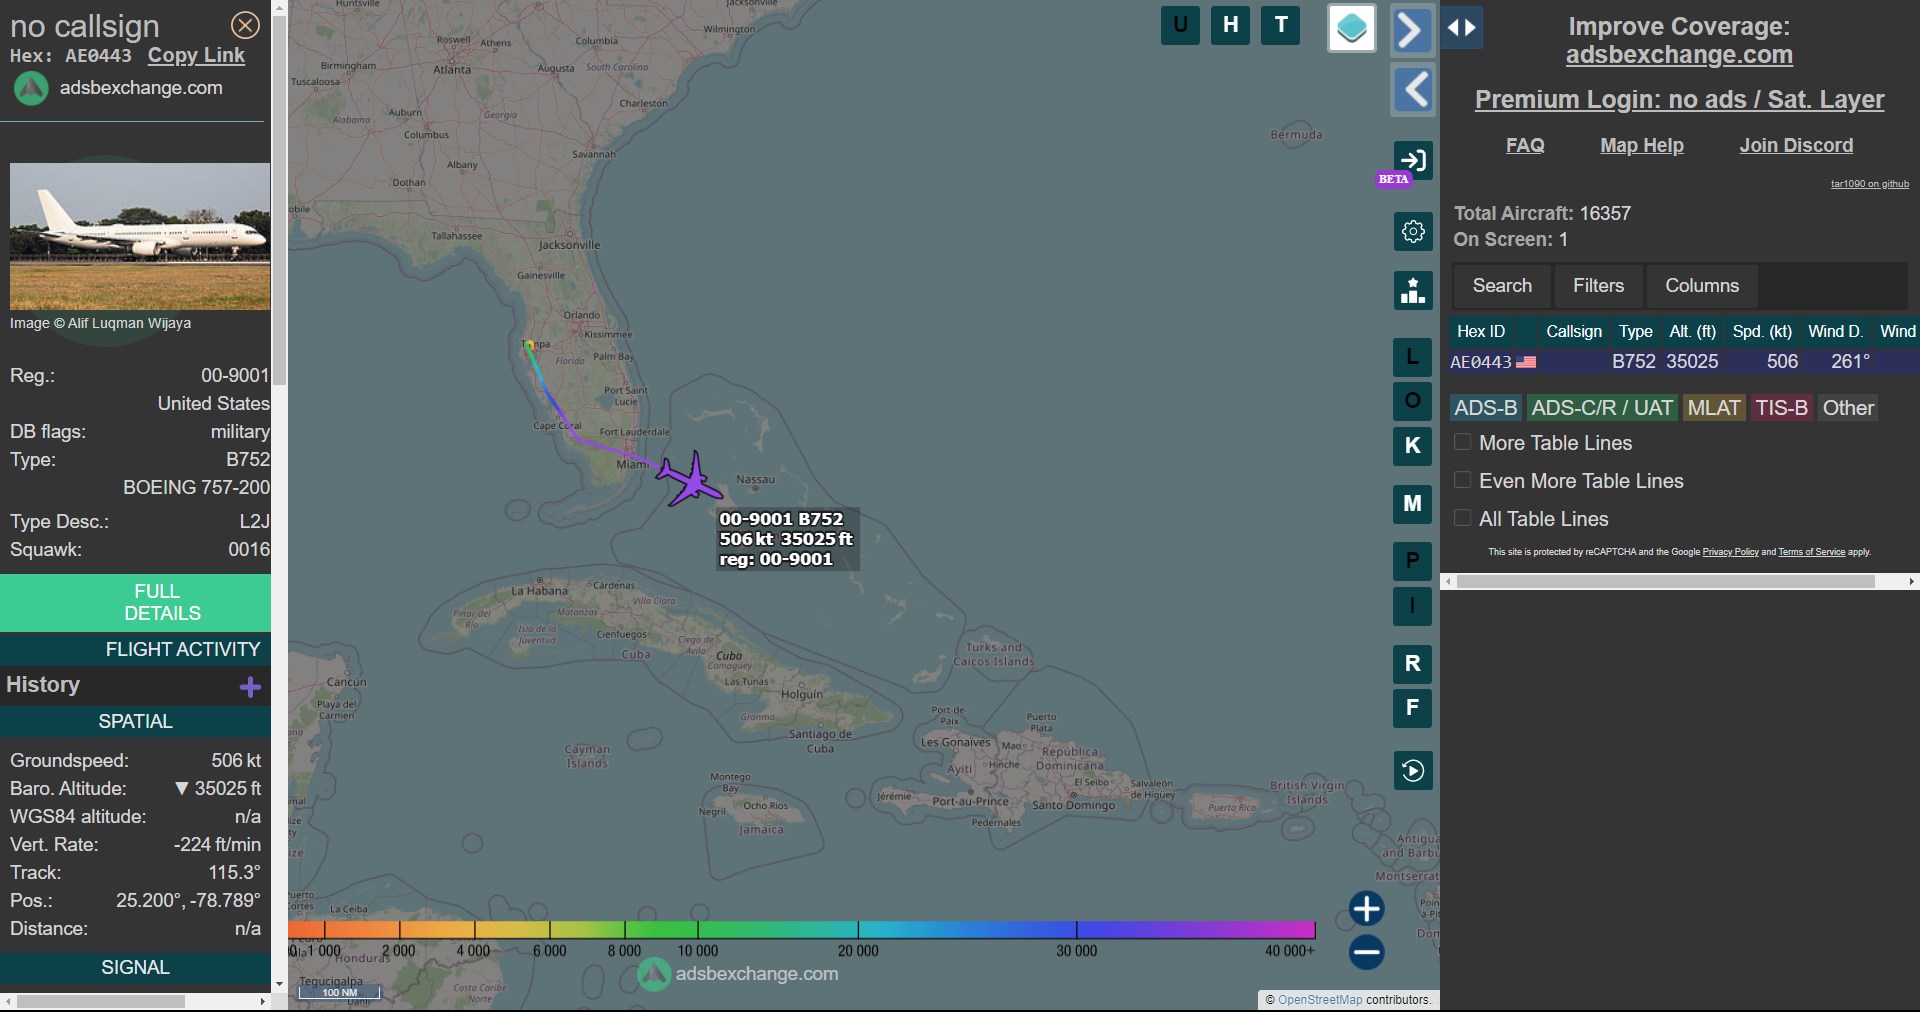Click the P map button

coord(1413,561)
